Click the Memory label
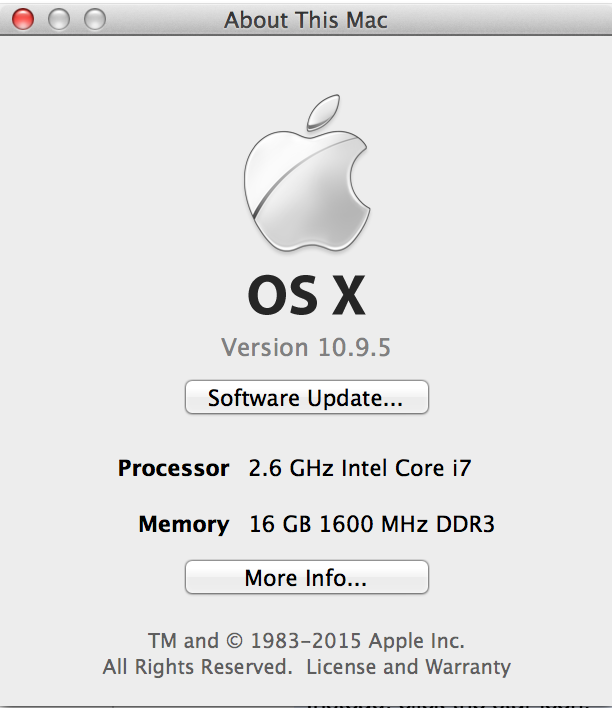Screen dimensions: 612x708 [x=183, y=524]
